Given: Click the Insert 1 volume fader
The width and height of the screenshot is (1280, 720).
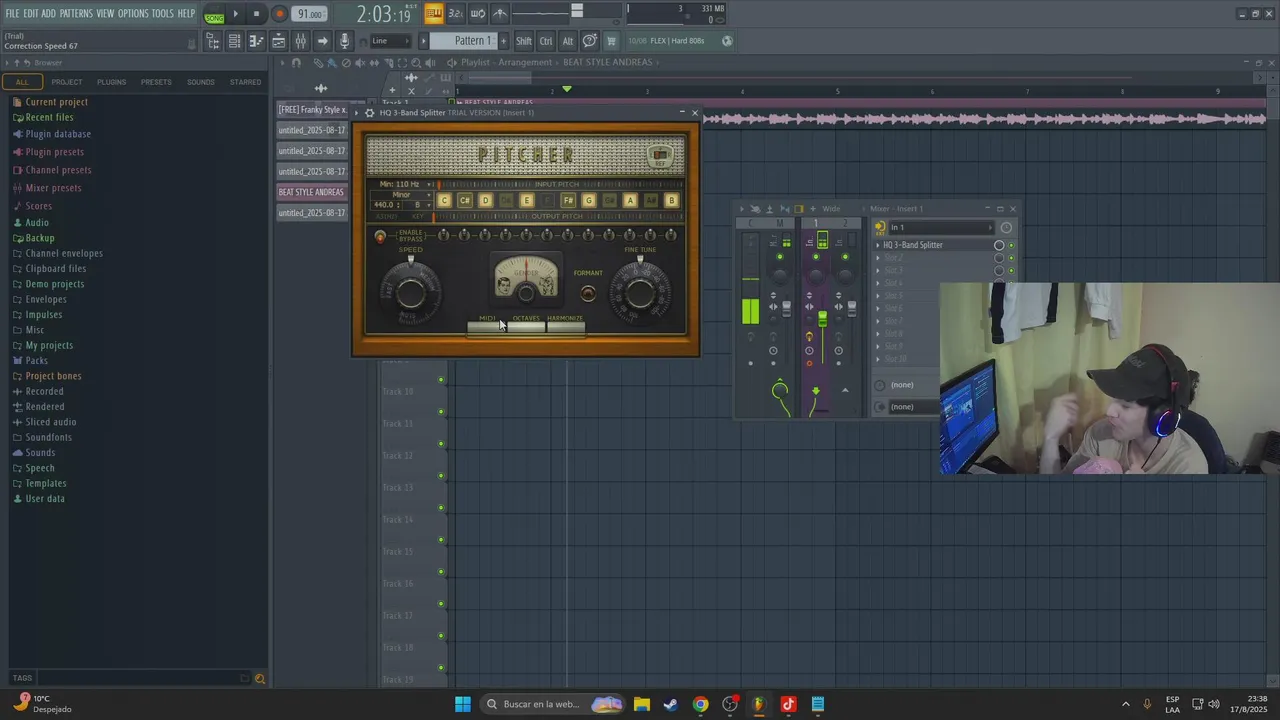Looking at the screenshot, I should [x=822, y=319].
